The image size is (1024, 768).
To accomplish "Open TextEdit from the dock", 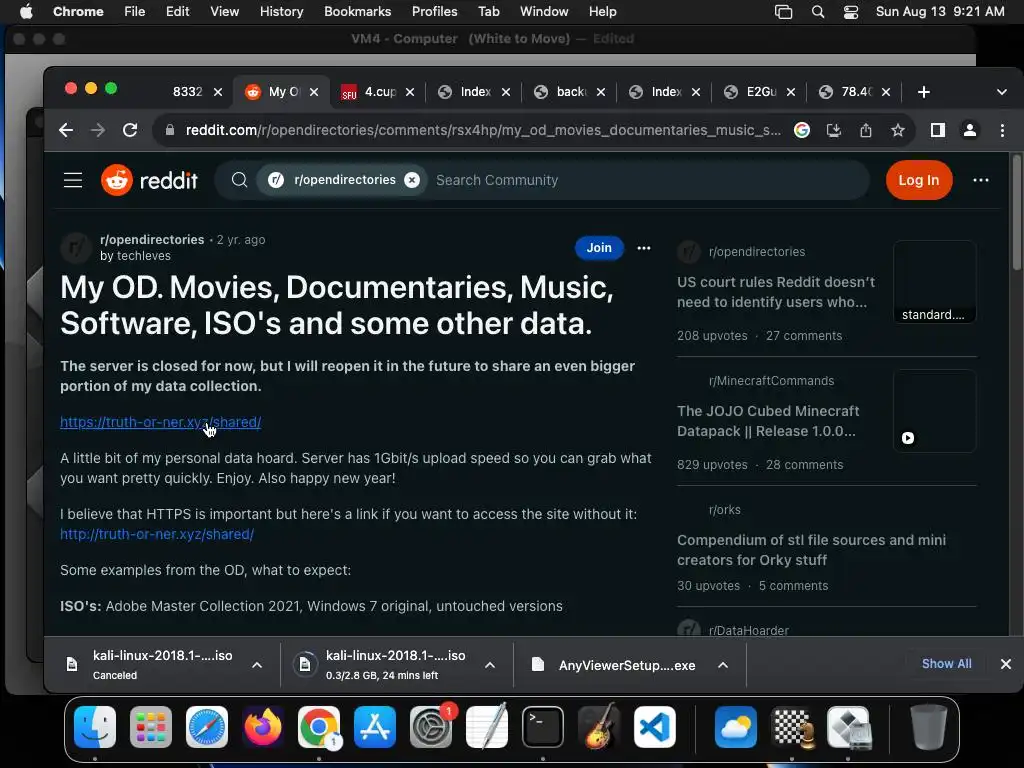I will (487, 727).
